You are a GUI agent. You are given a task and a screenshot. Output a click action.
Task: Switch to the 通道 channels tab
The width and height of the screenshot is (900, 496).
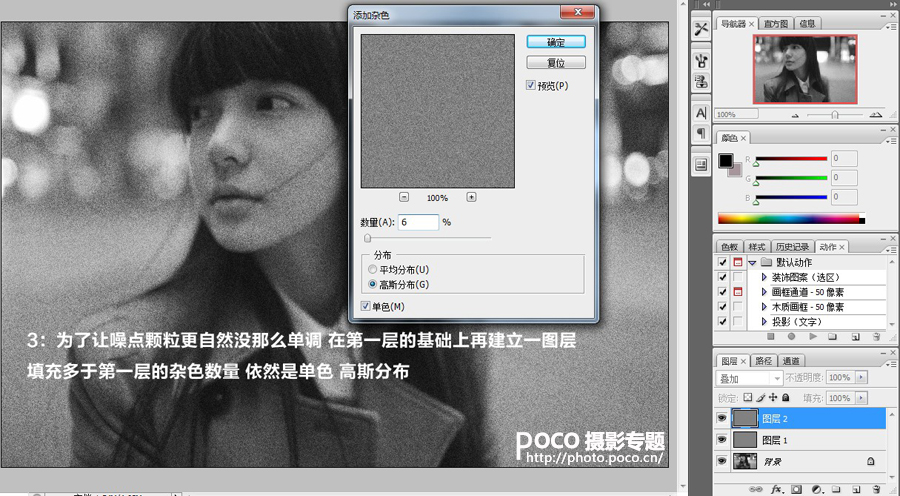[x=791, y=361]
